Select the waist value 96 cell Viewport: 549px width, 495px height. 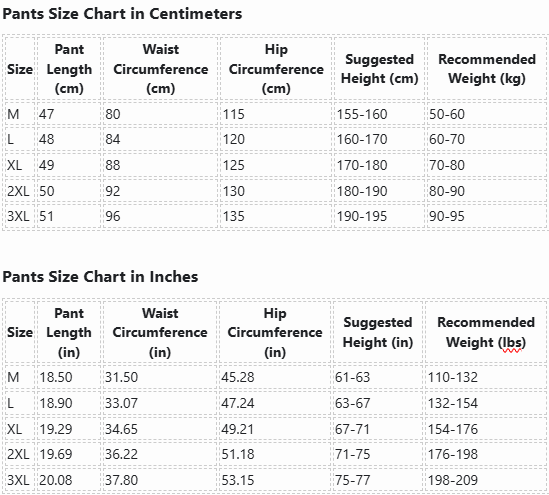pyautogui.click(x=160, y=216)
